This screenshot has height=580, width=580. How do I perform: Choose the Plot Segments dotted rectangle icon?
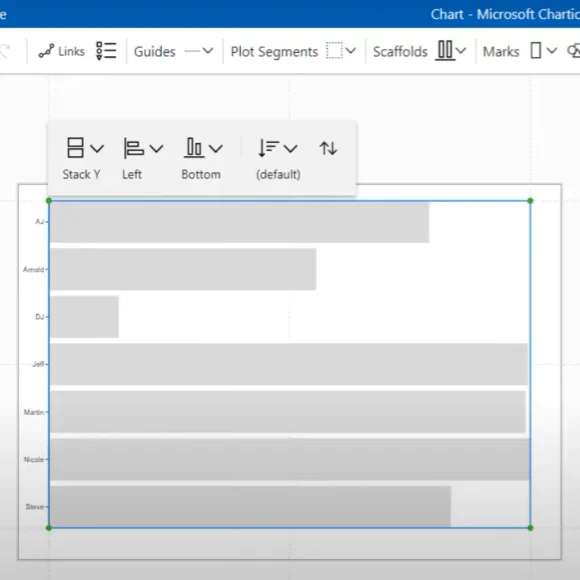click(x=334, y=51)
